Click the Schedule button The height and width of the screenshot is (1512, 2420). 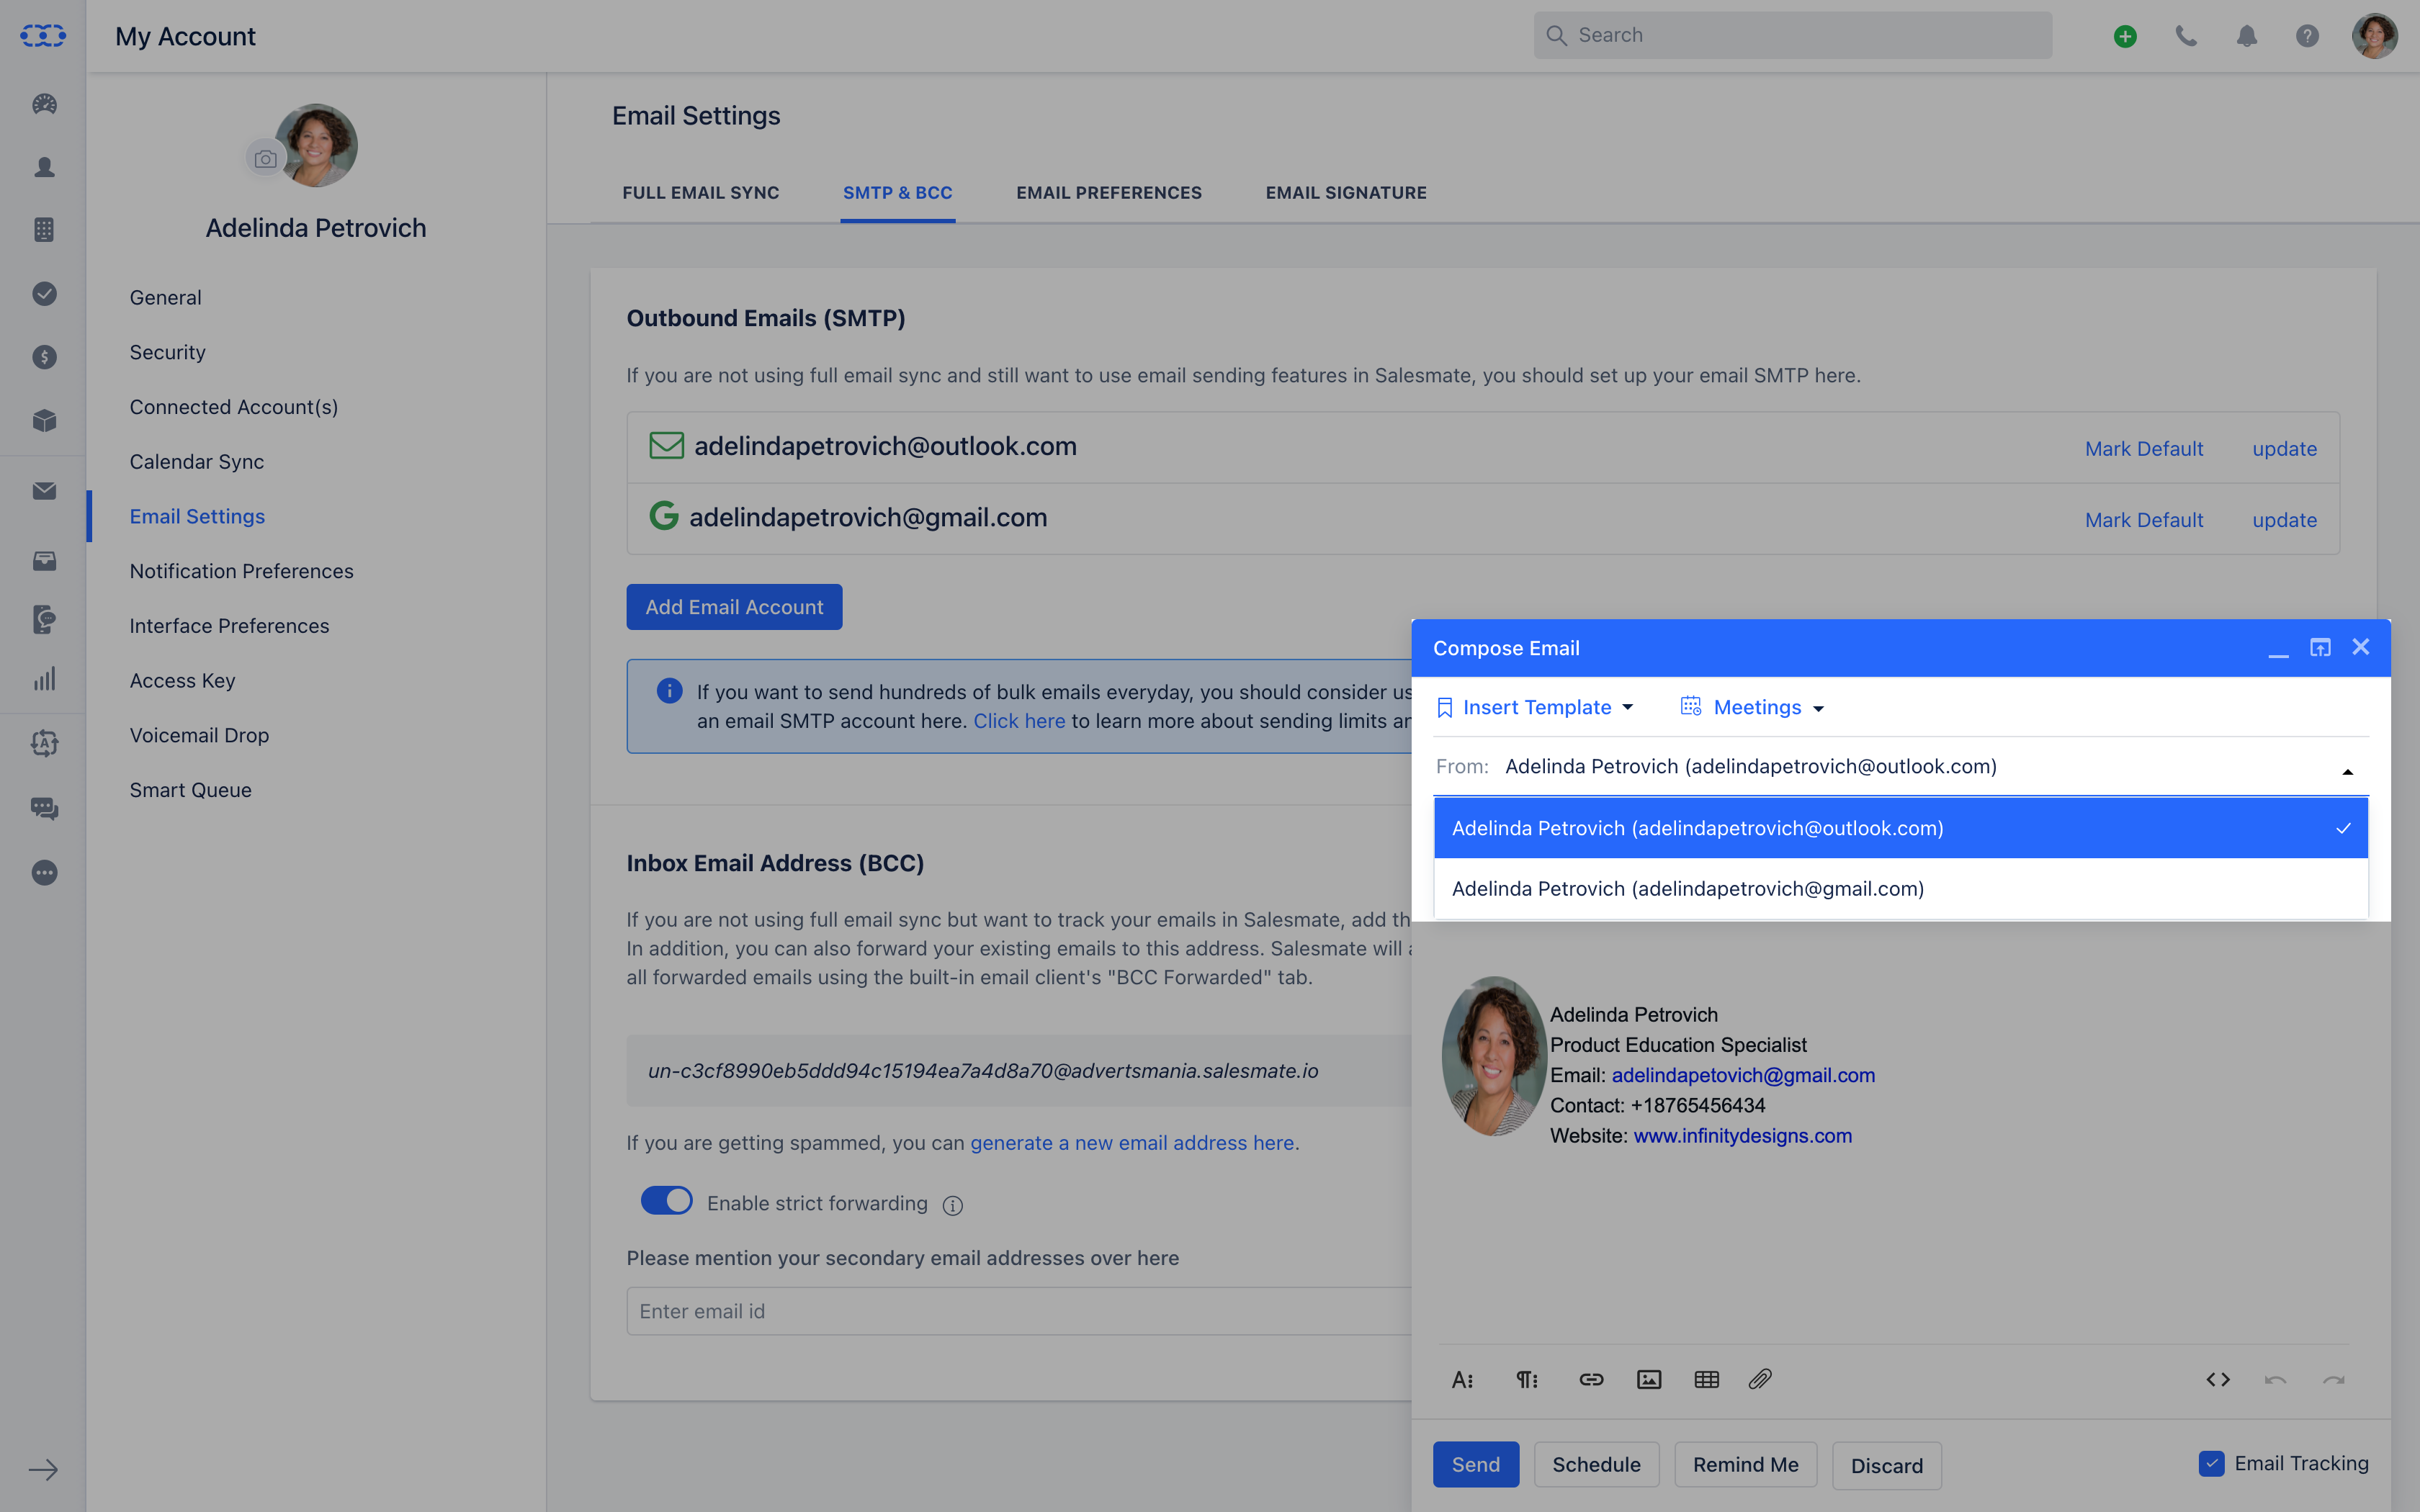click(x=1596, y=1465)
